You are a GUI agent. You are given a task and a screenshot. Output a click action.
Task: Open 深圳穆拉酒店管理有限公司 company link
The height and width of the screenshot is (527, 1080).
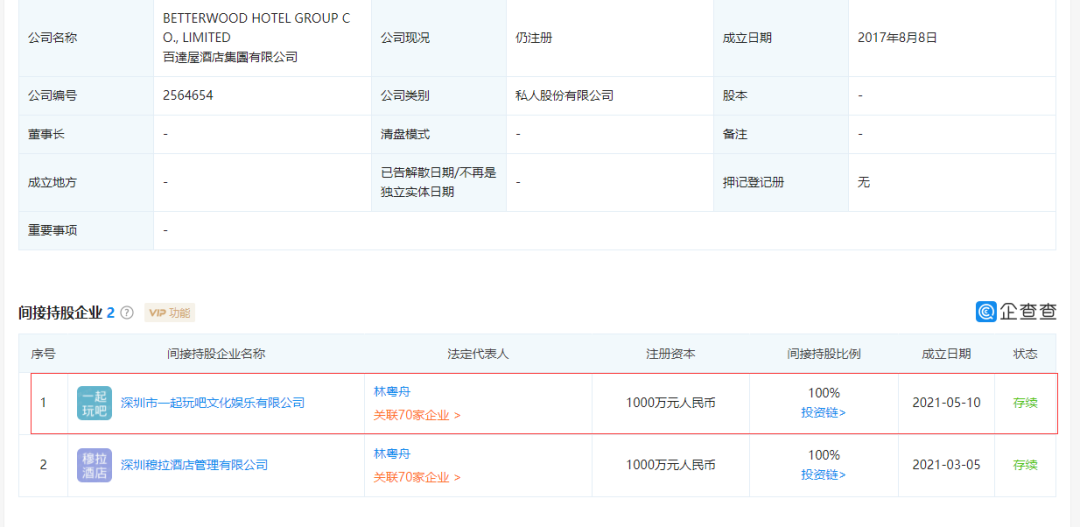coord(194,465)
